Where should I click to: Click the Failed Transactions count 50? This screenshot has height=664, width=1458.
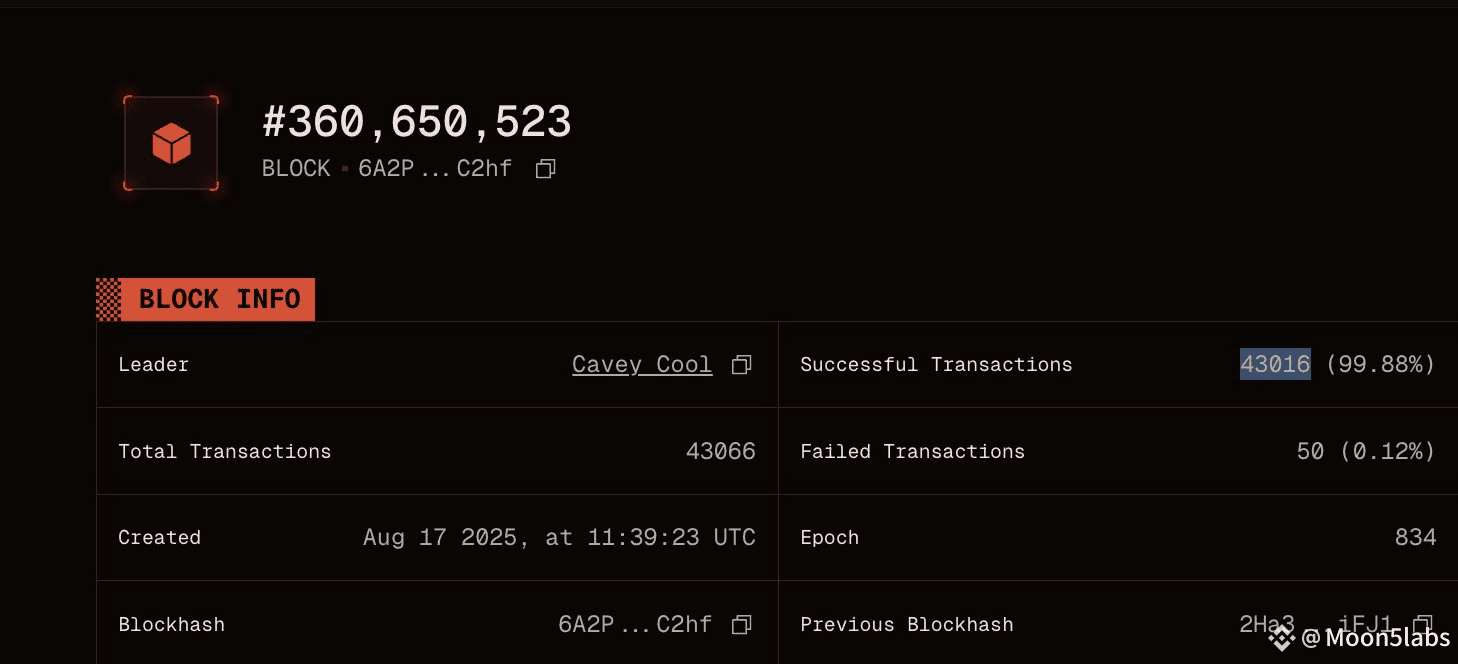click(x=1310, y=452)
